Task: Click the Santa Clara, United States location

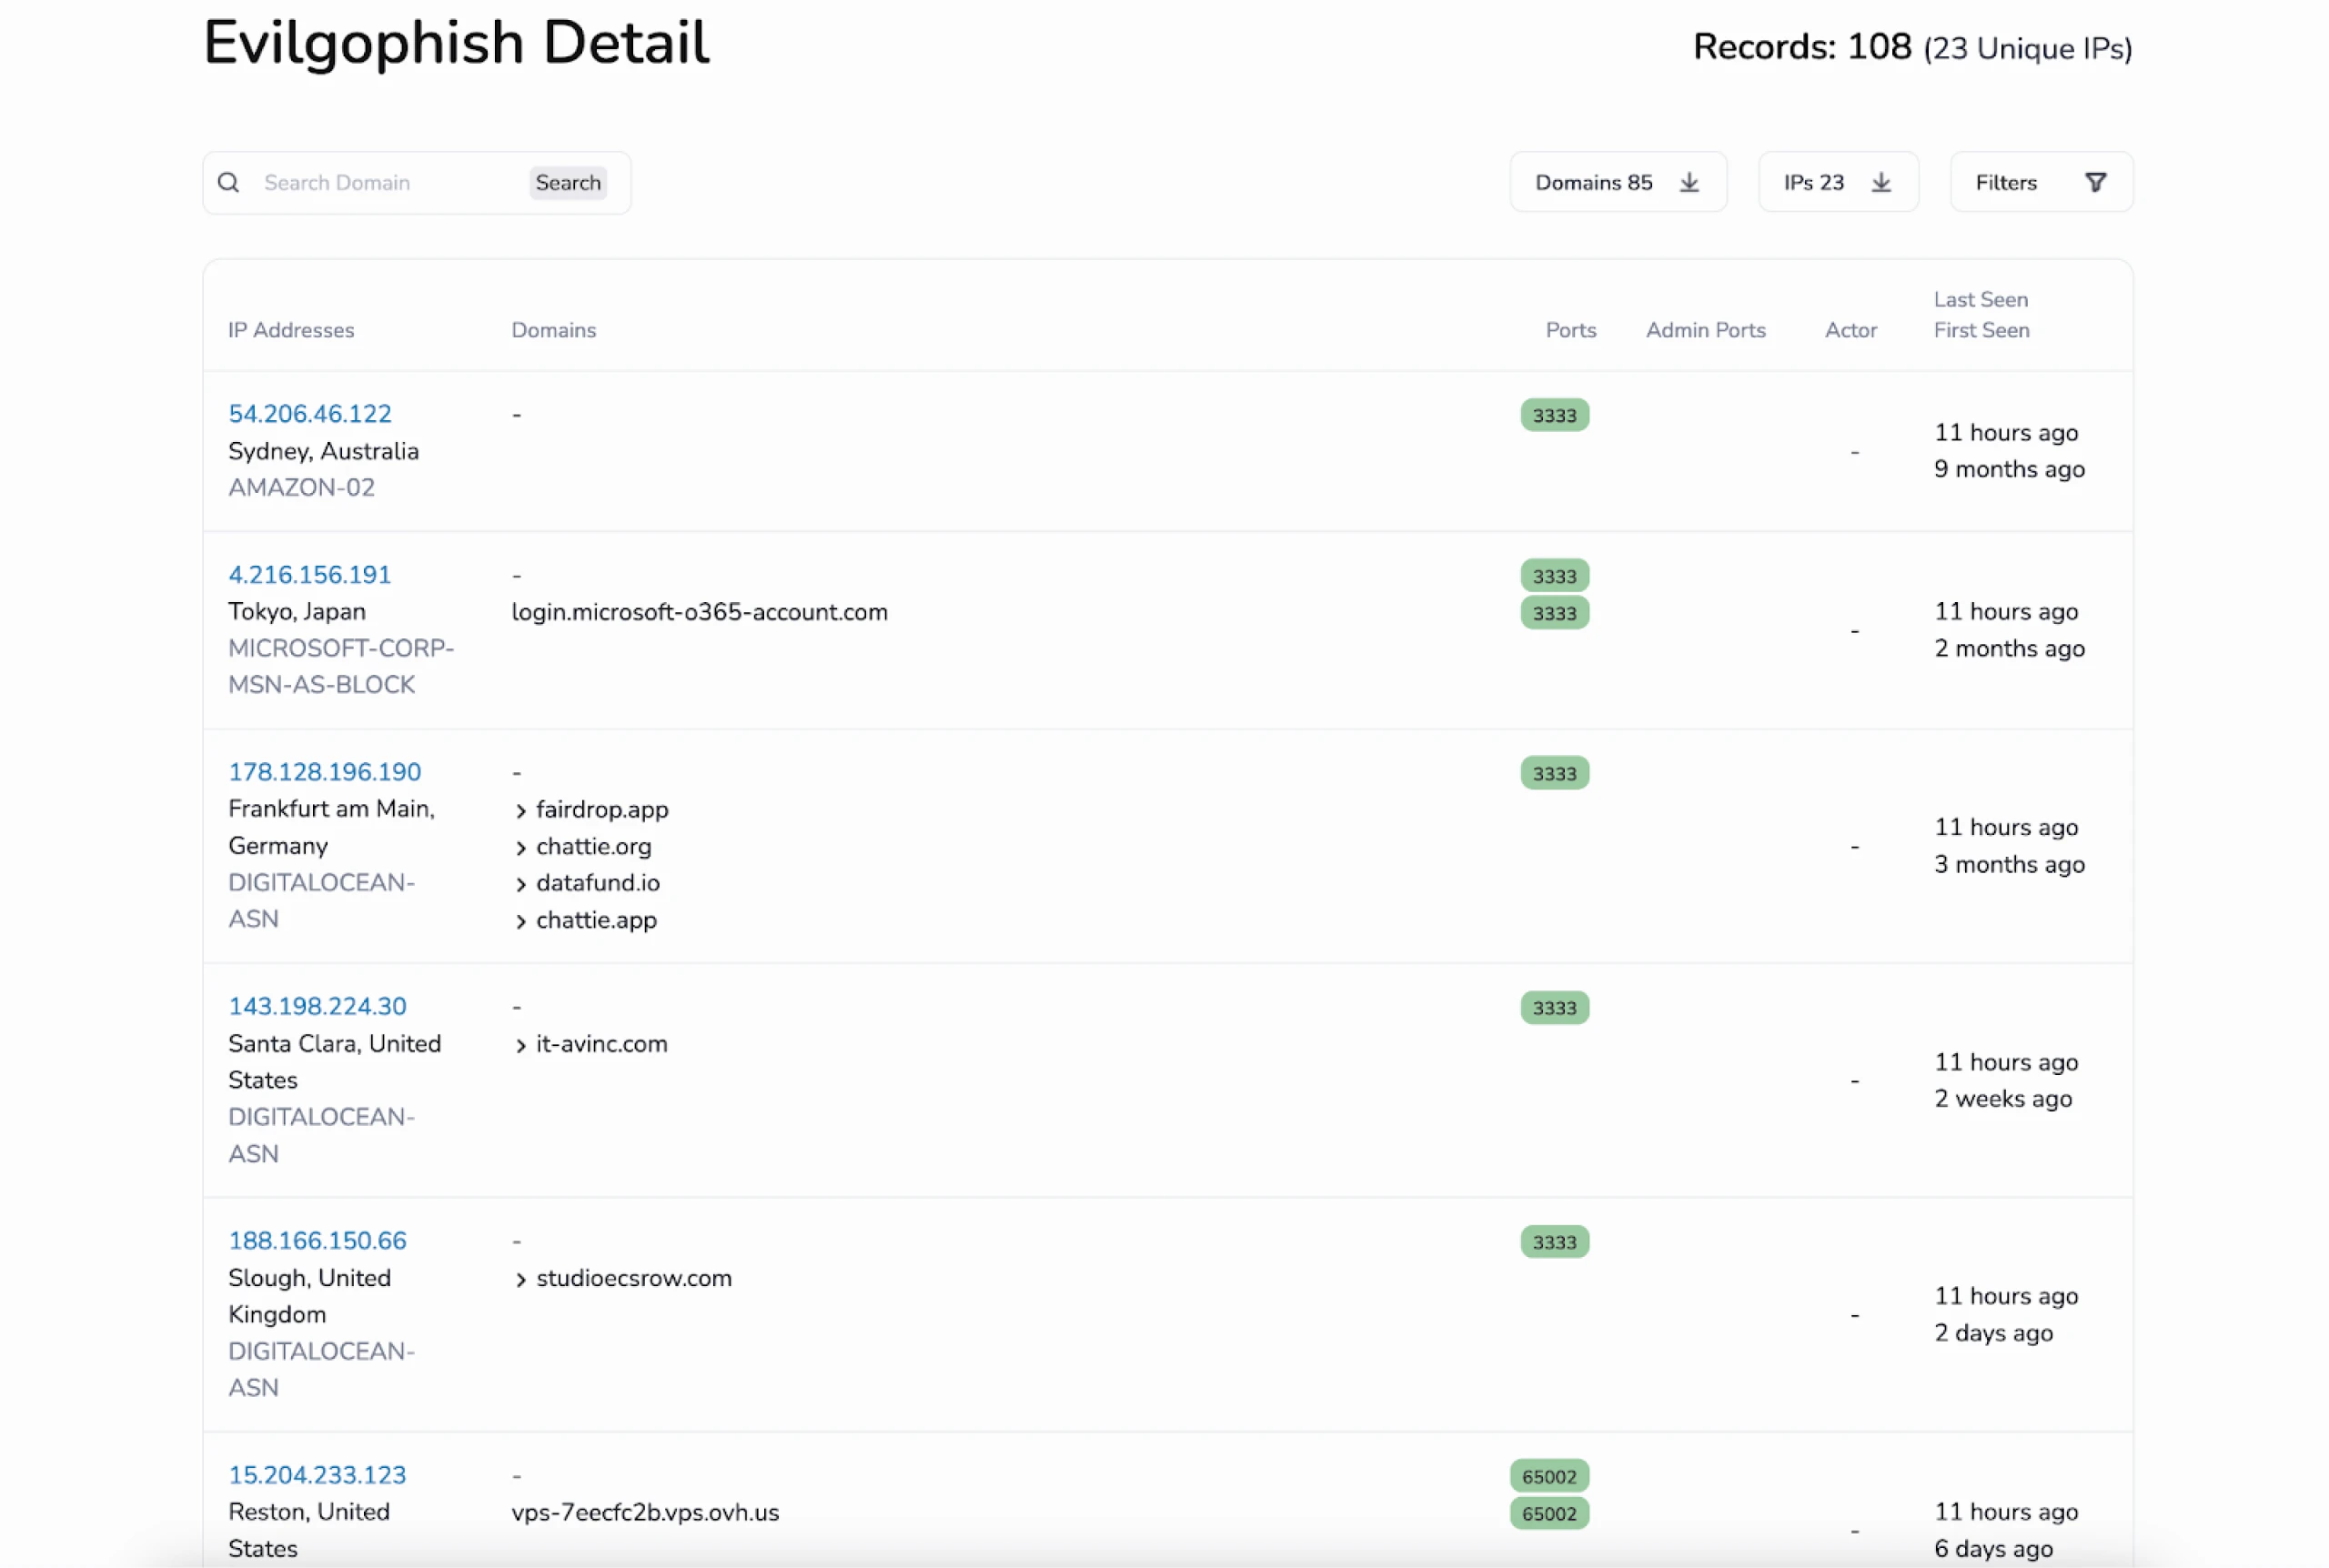Action: (x=334, y=1061)
